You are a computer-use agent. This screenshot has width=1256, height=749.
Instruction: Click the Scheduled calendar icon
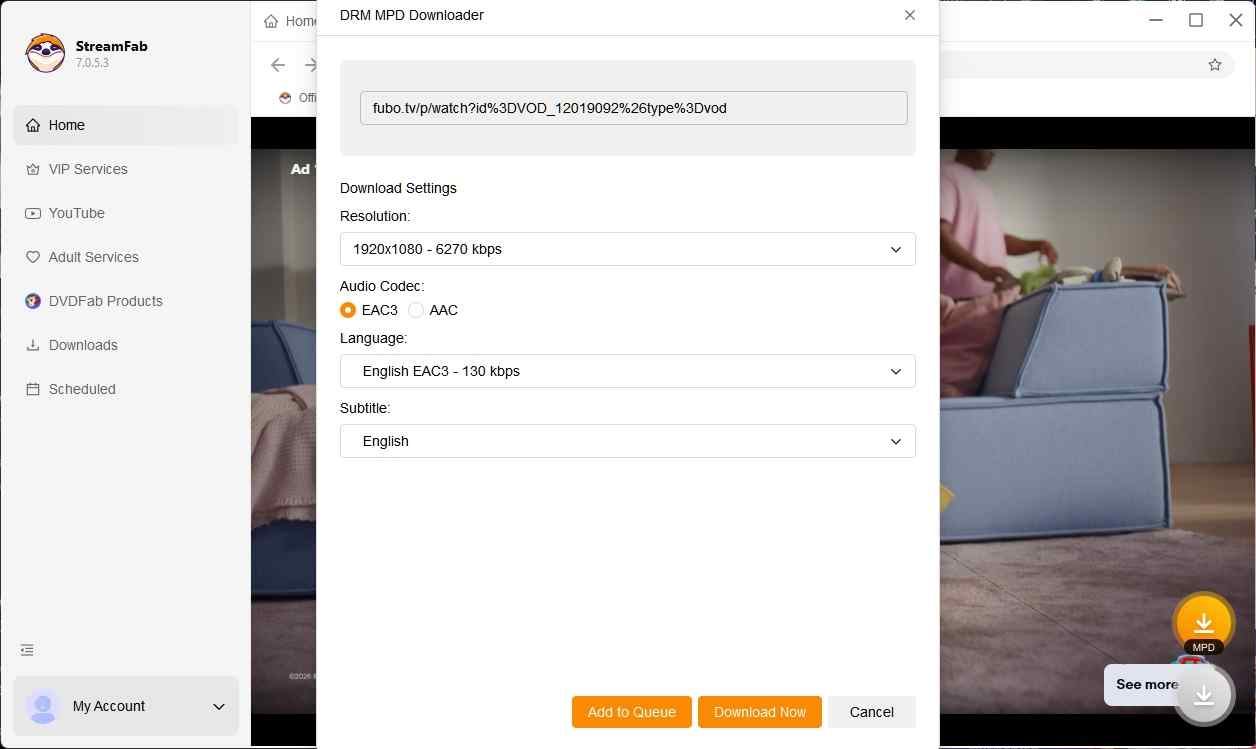coord(33,389)
